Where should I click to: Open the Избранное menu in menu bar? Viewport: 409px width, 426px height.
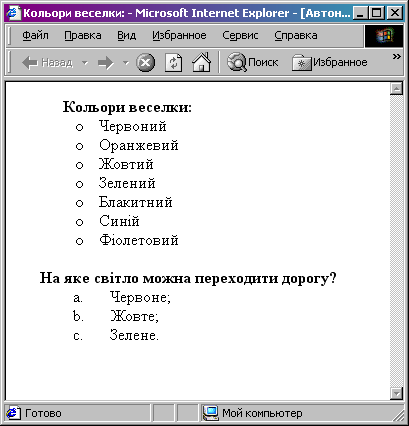pos(179,35)
